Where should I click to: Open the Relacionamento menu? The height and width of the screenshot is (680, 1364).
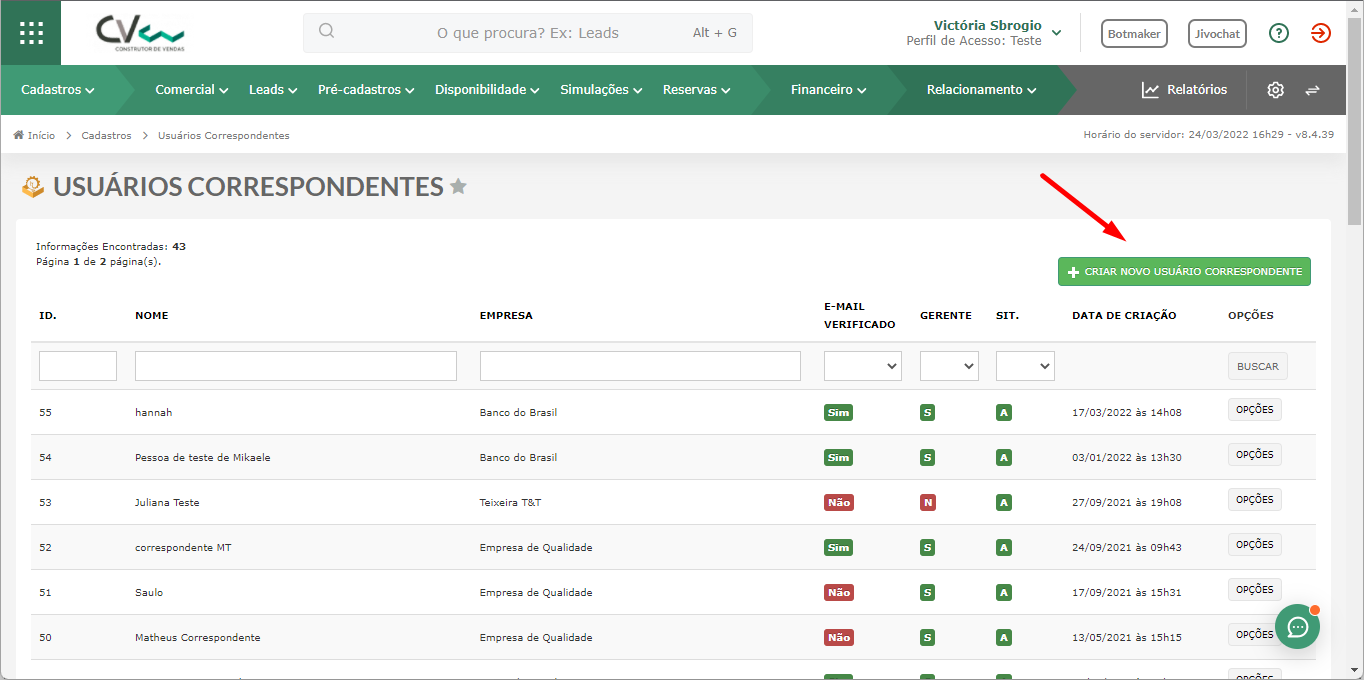click(x=981, y=90)
